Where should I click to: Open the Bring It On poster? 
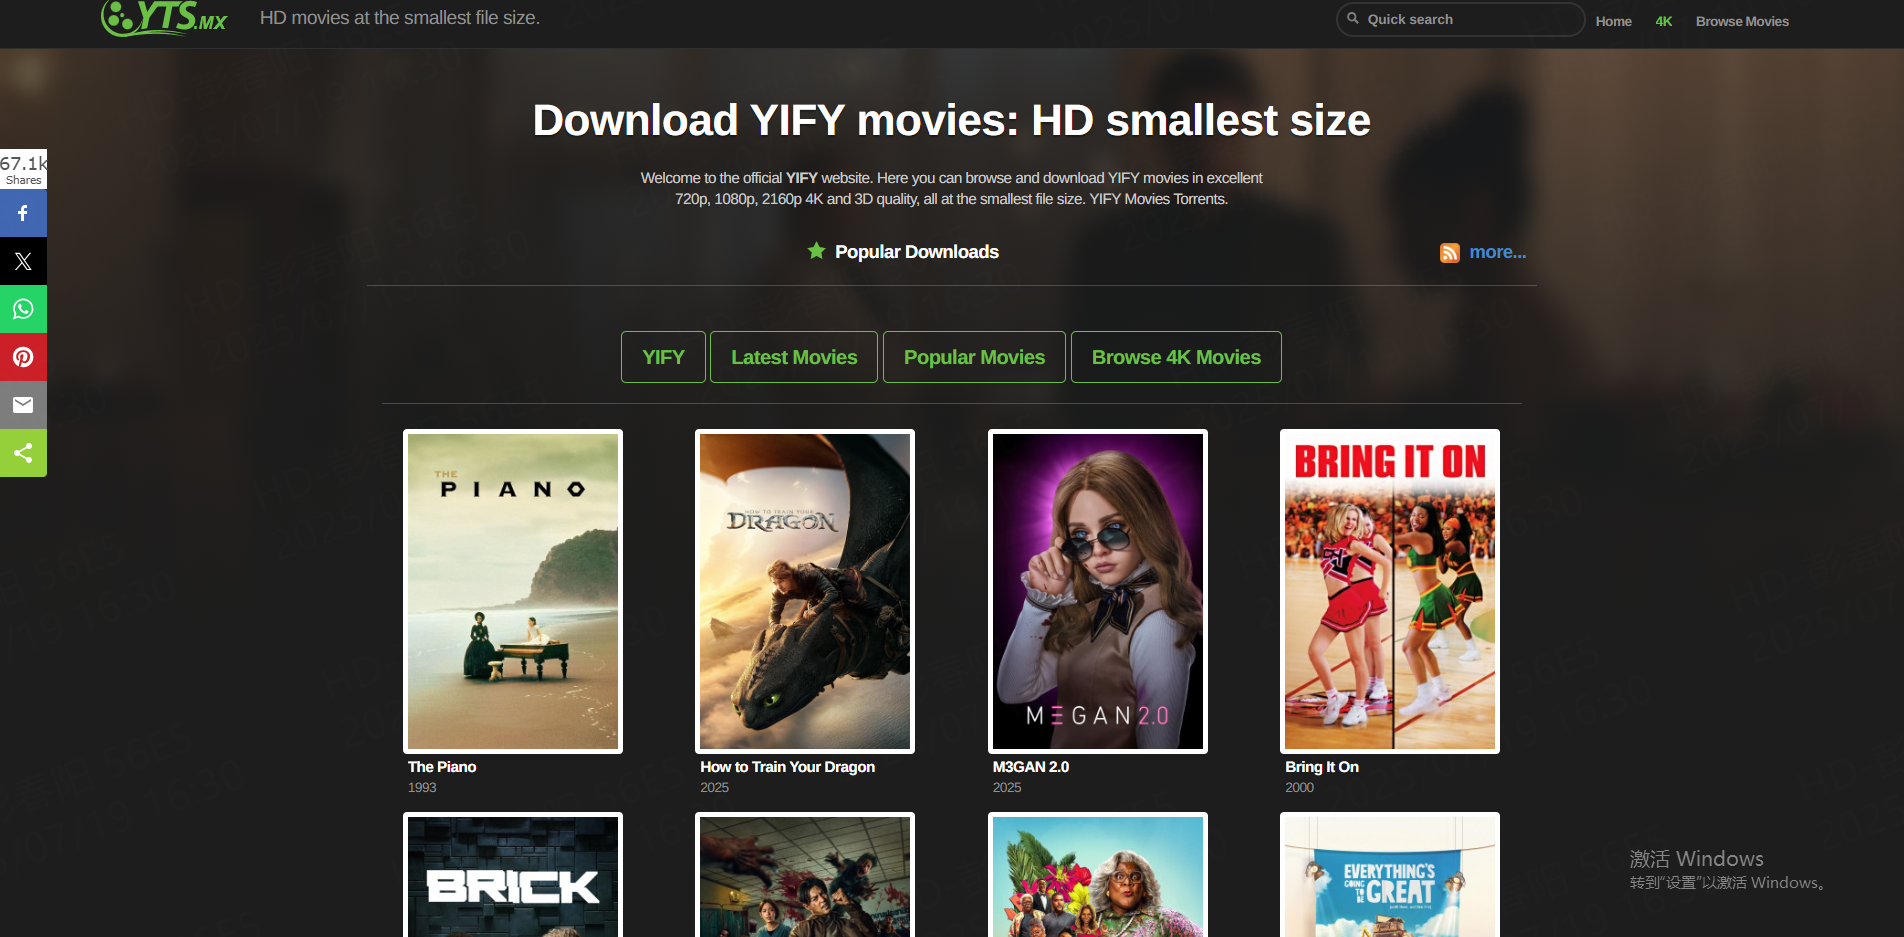[x=1390, y=591]
